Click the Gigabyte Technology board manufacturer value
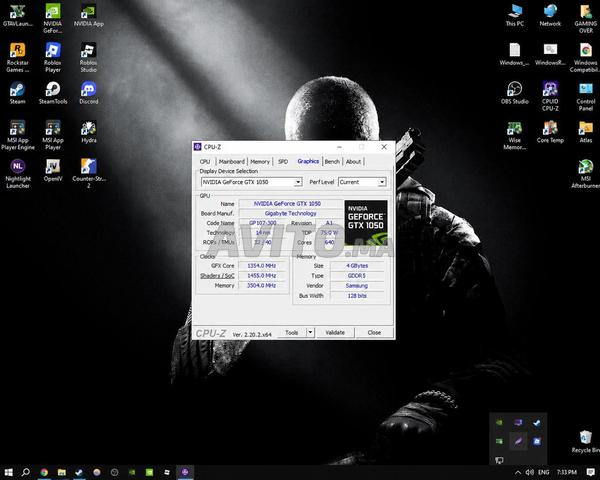The image size is (600, 480). [x=291, y=213]
